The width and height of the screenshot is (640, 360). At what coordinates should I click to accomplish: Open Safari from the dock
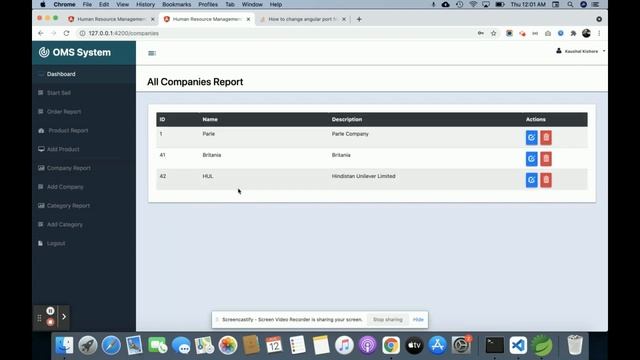click(x=111, y=345)
